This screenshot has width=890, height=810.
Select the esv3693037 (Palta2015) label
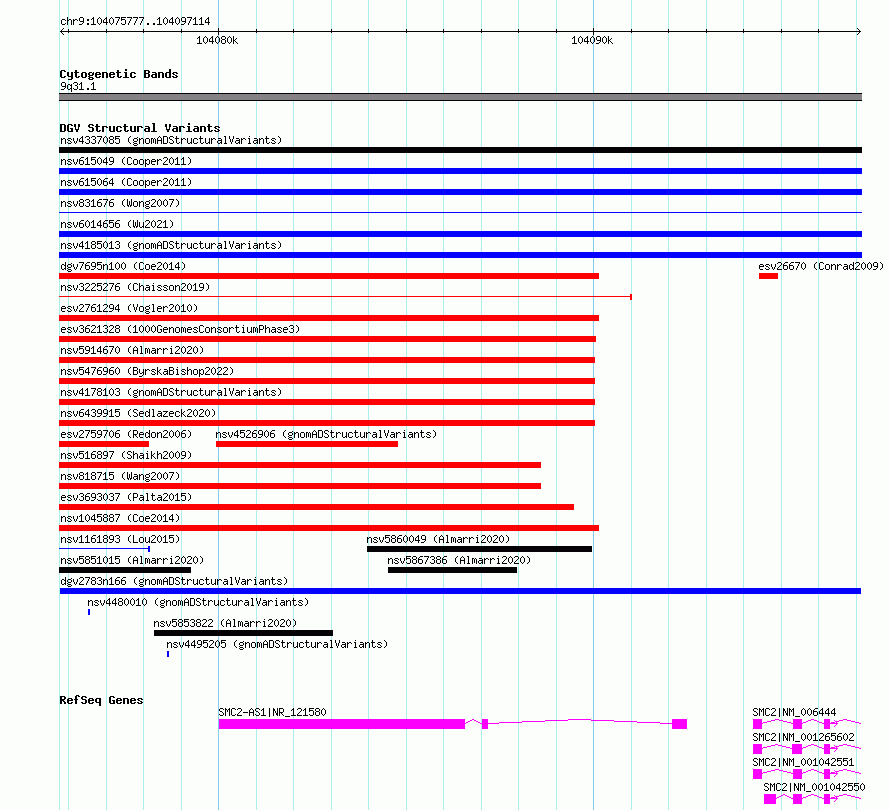coord(126,497)
